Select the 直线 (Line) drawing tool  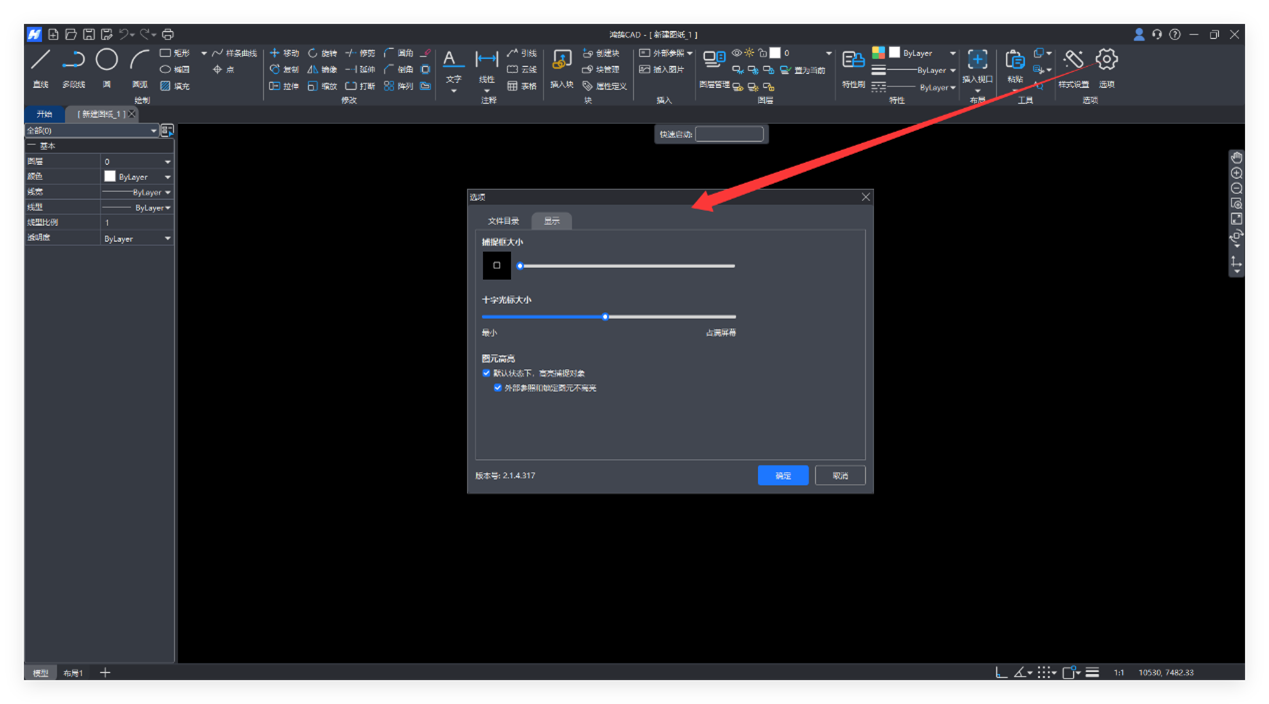click(41, 62)
